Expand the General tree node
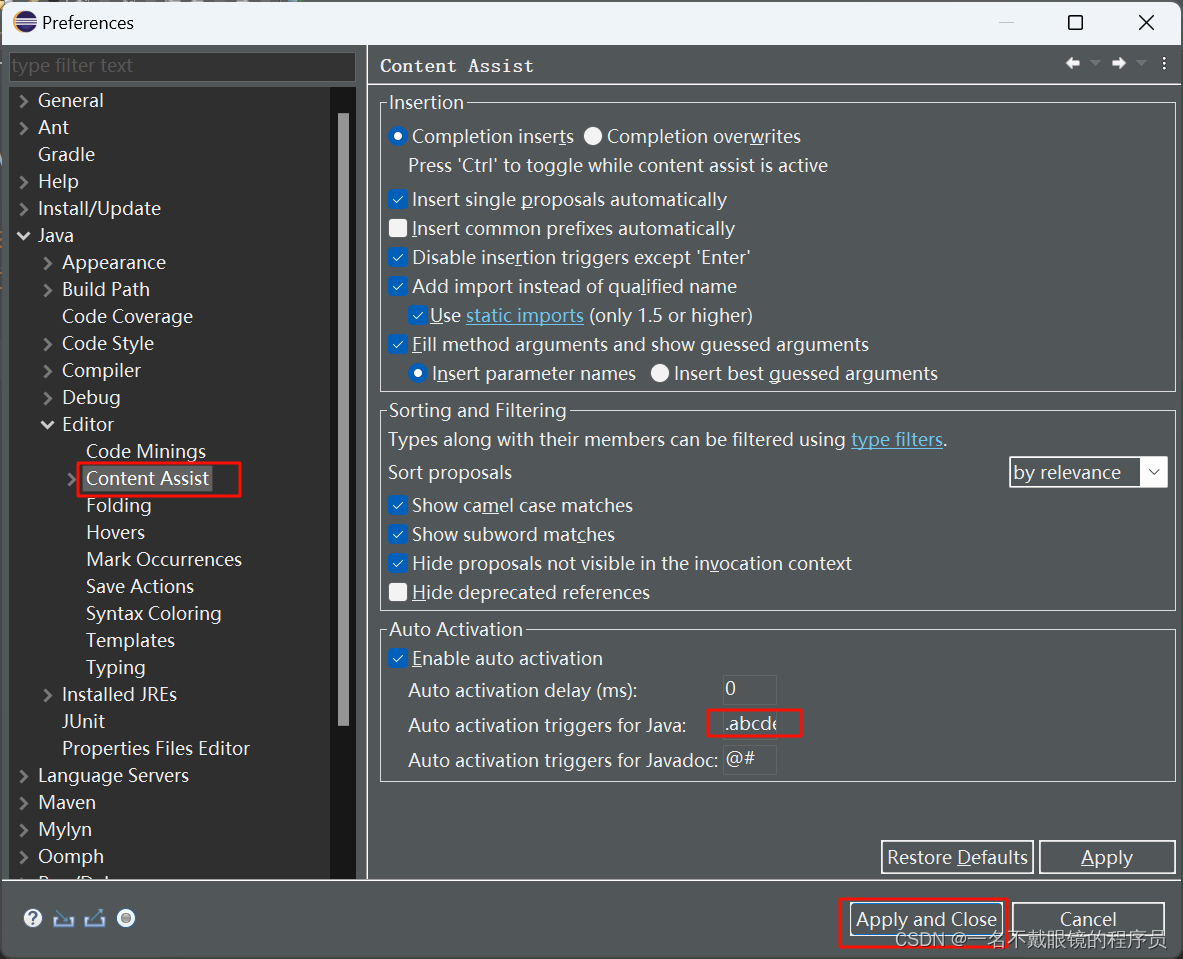Image resolution: width=1183 pixels, height=959 pixels. coord(24,100)
